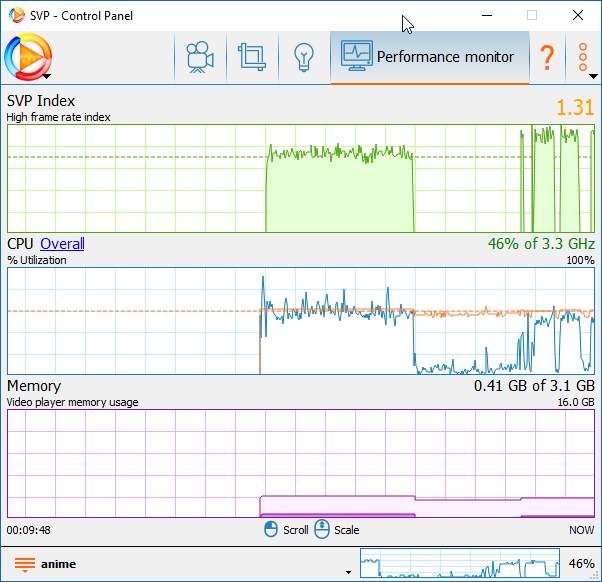
Task: Click inside the SVP Index graph
Action: tap(300, 179)
